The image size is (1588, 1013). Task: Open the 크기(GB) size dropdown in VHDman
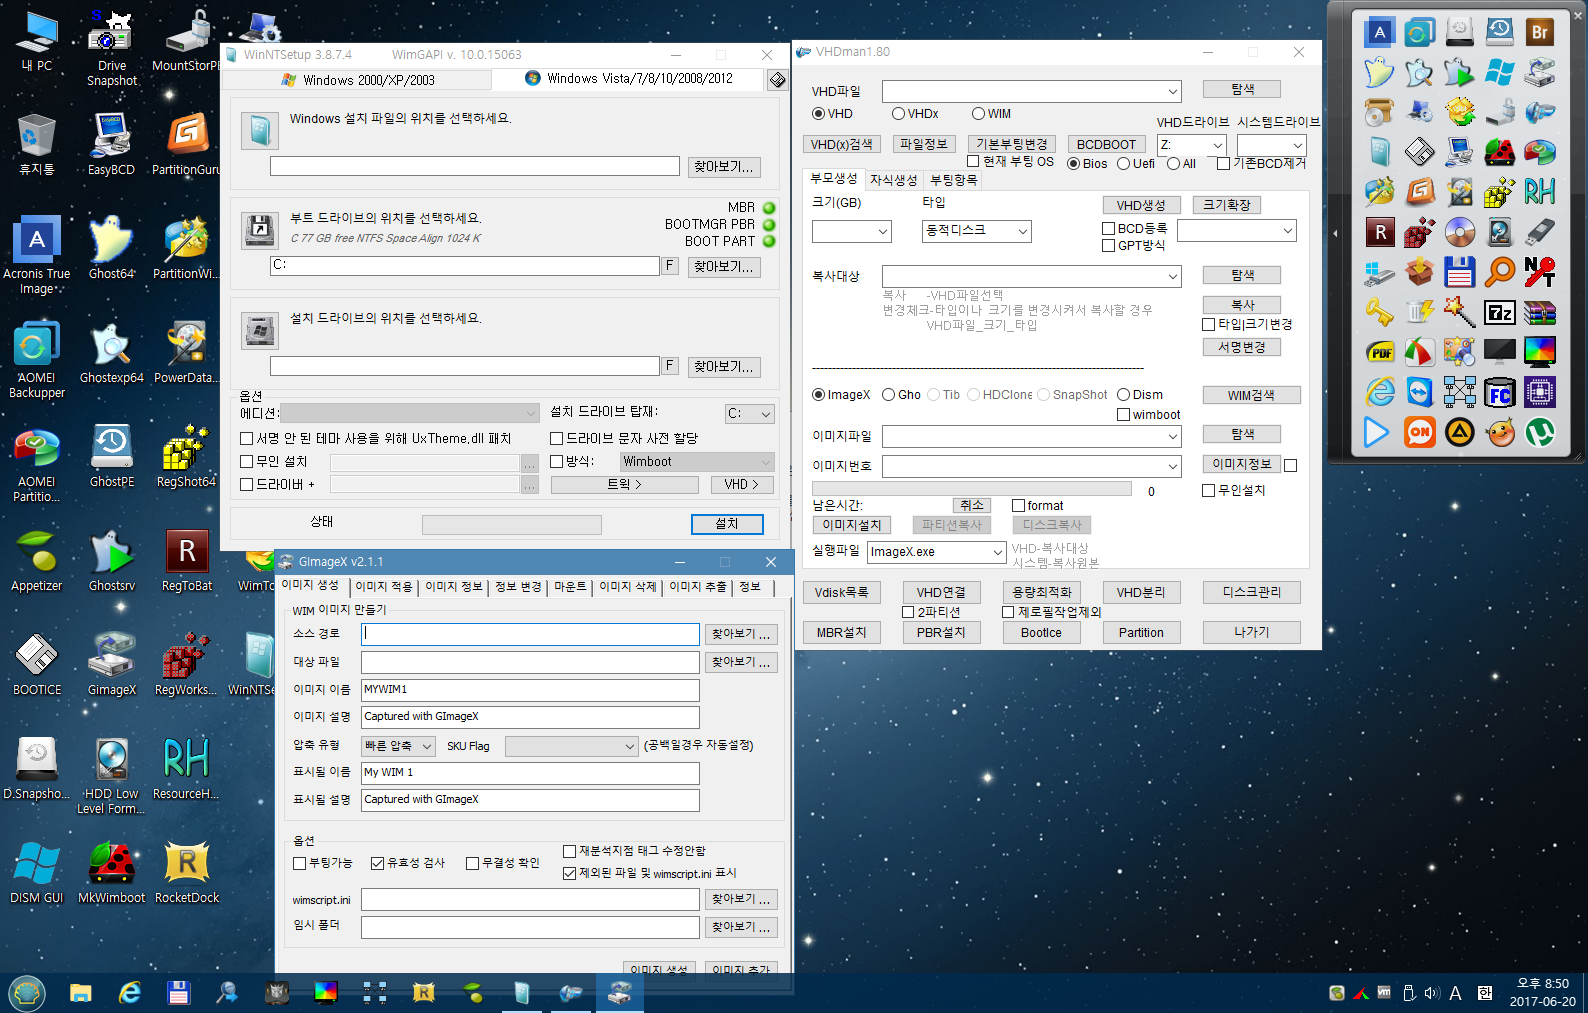(x=882, y=232)
